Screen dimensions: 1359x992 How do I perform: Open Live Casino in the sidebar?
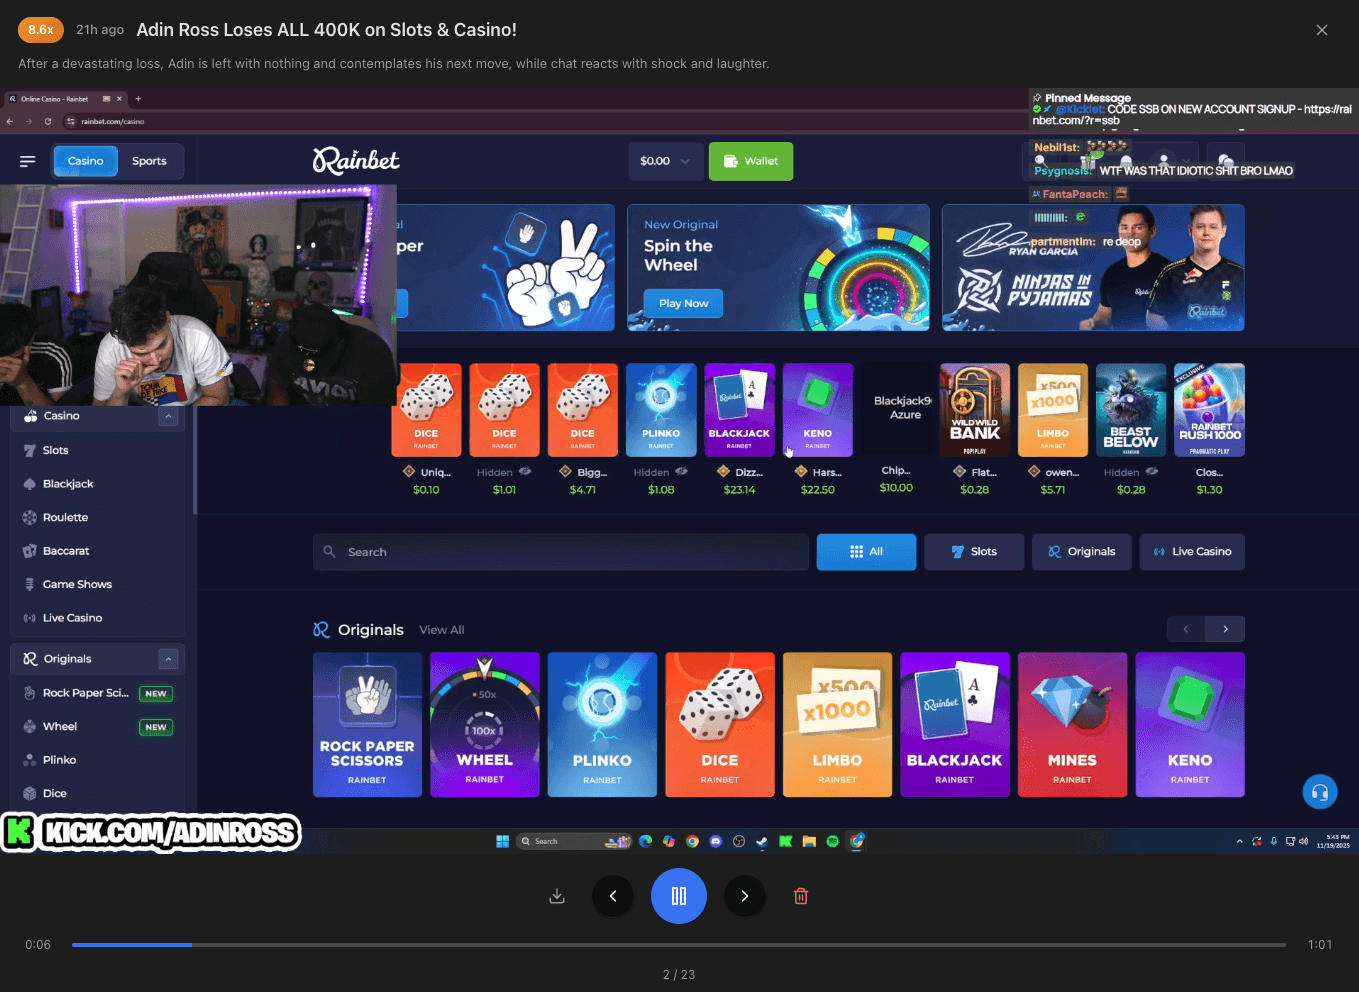72,618
